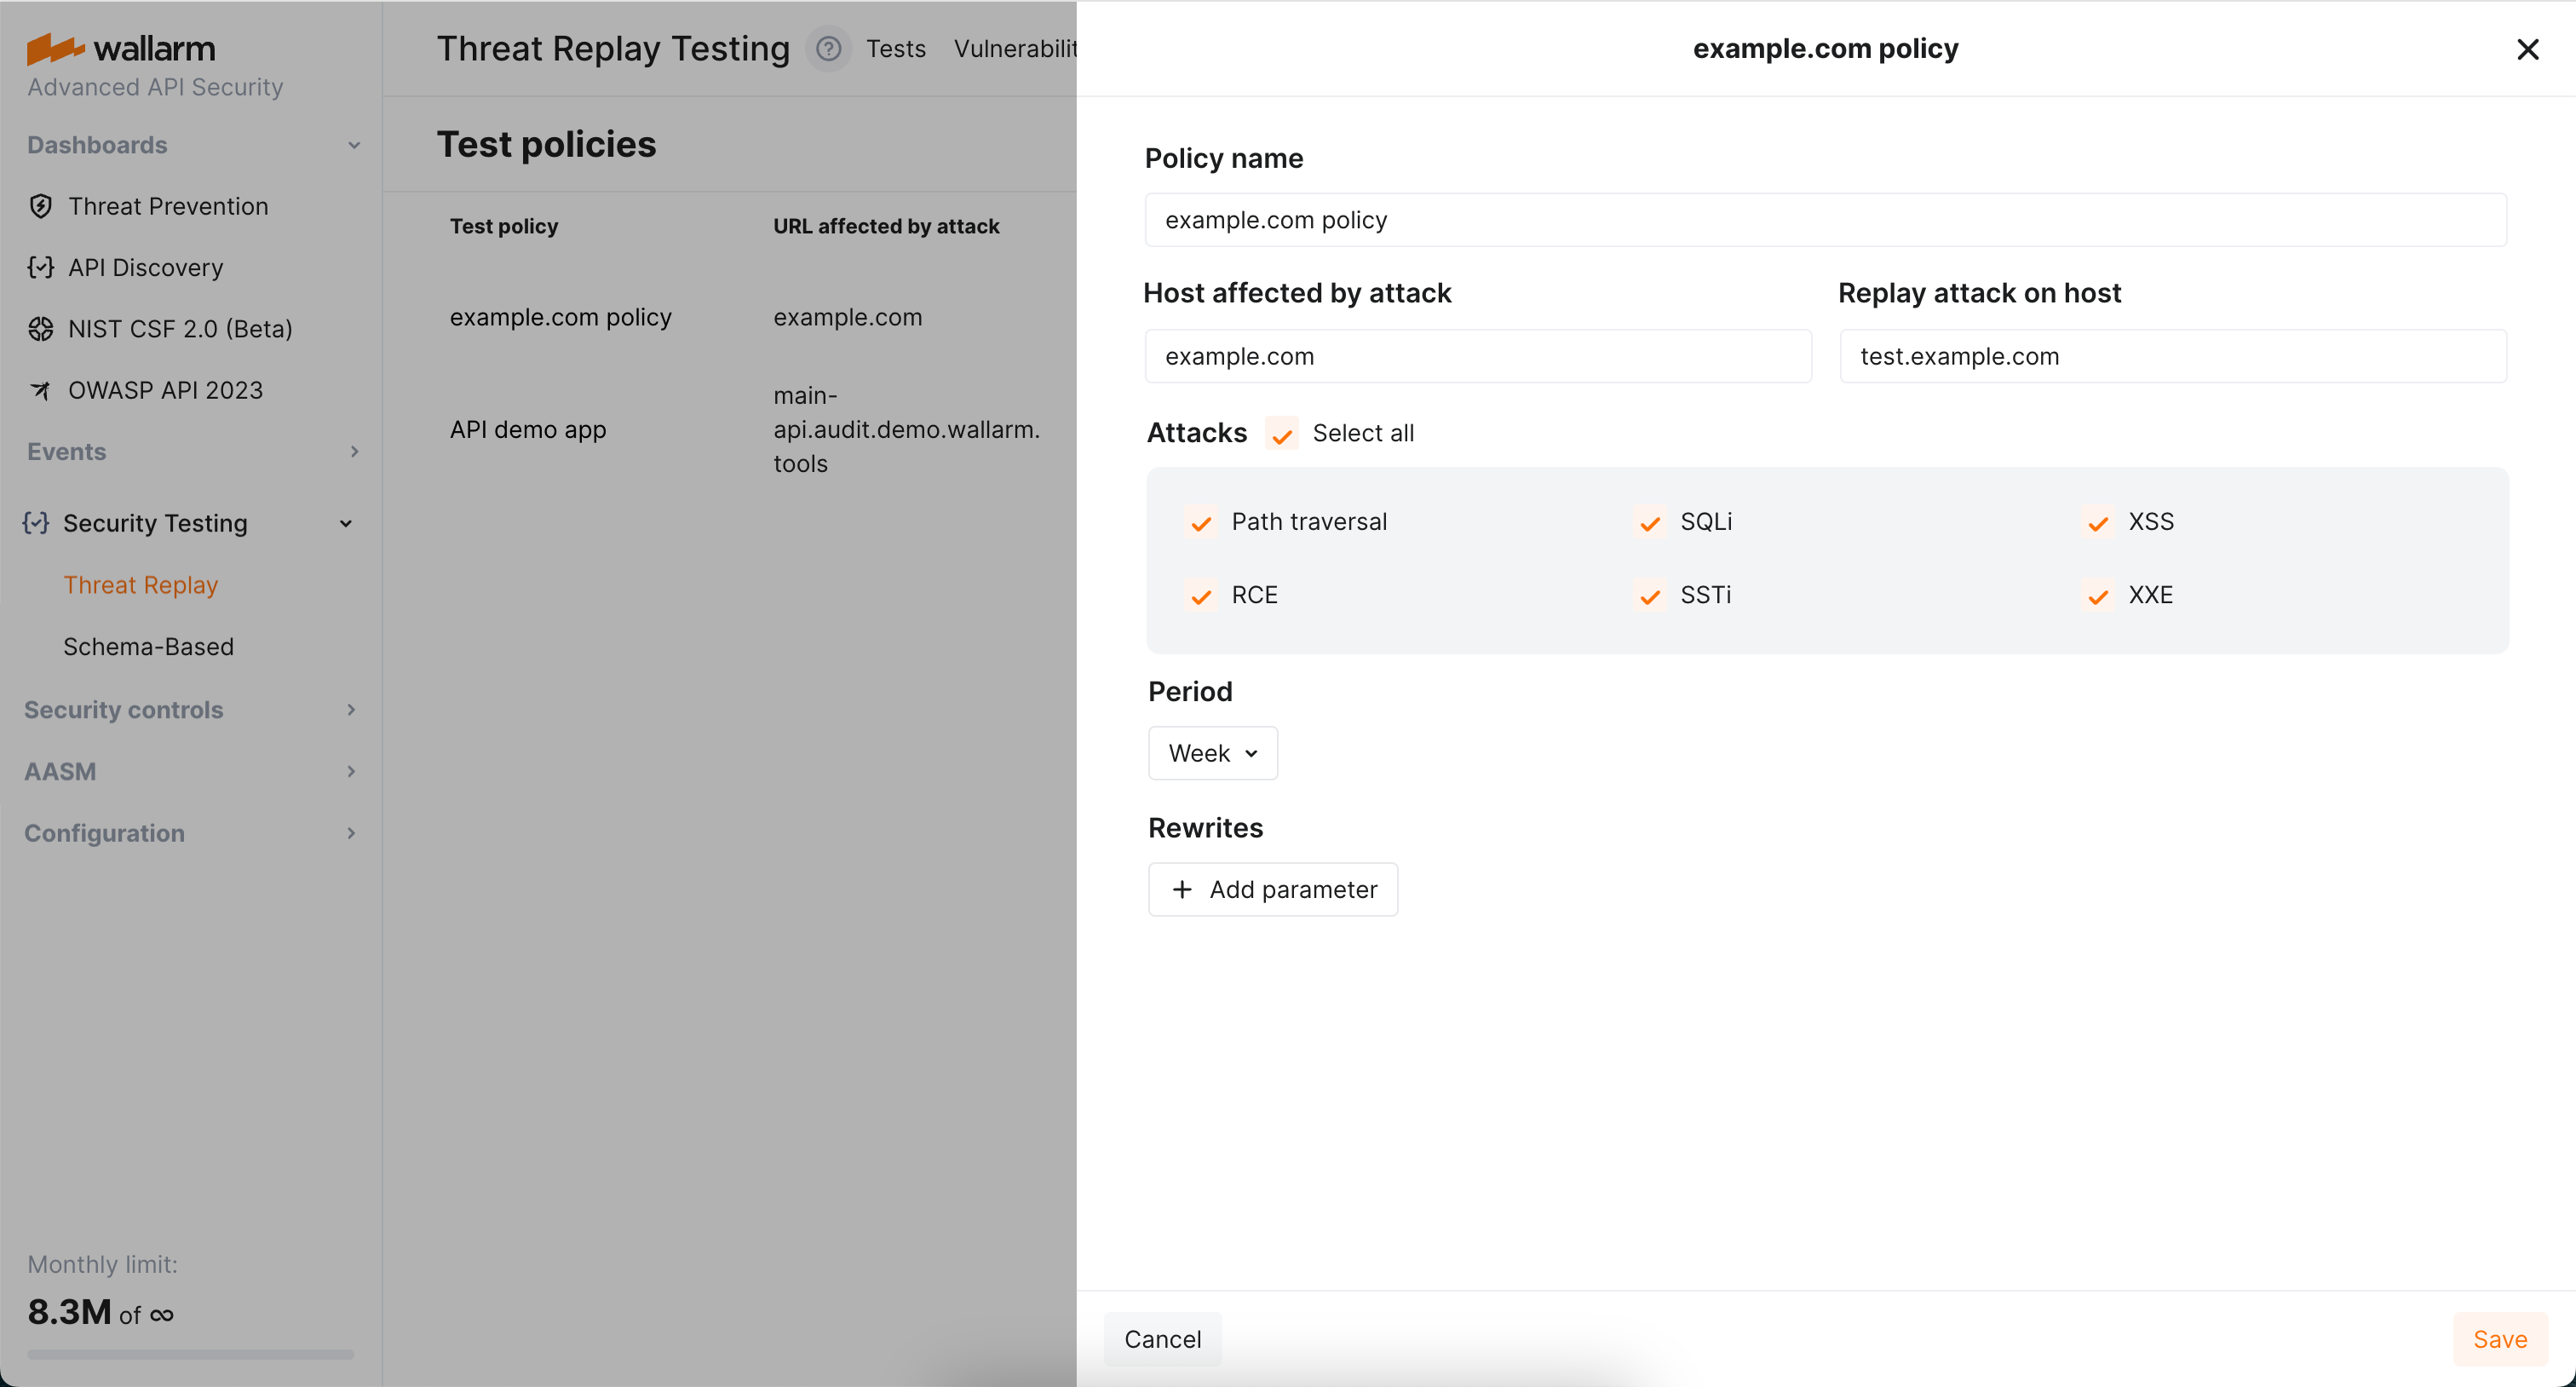The image size is (2576, 1387).
Task: Disable the XXE attack checkbox
Action: point(2097,595)
